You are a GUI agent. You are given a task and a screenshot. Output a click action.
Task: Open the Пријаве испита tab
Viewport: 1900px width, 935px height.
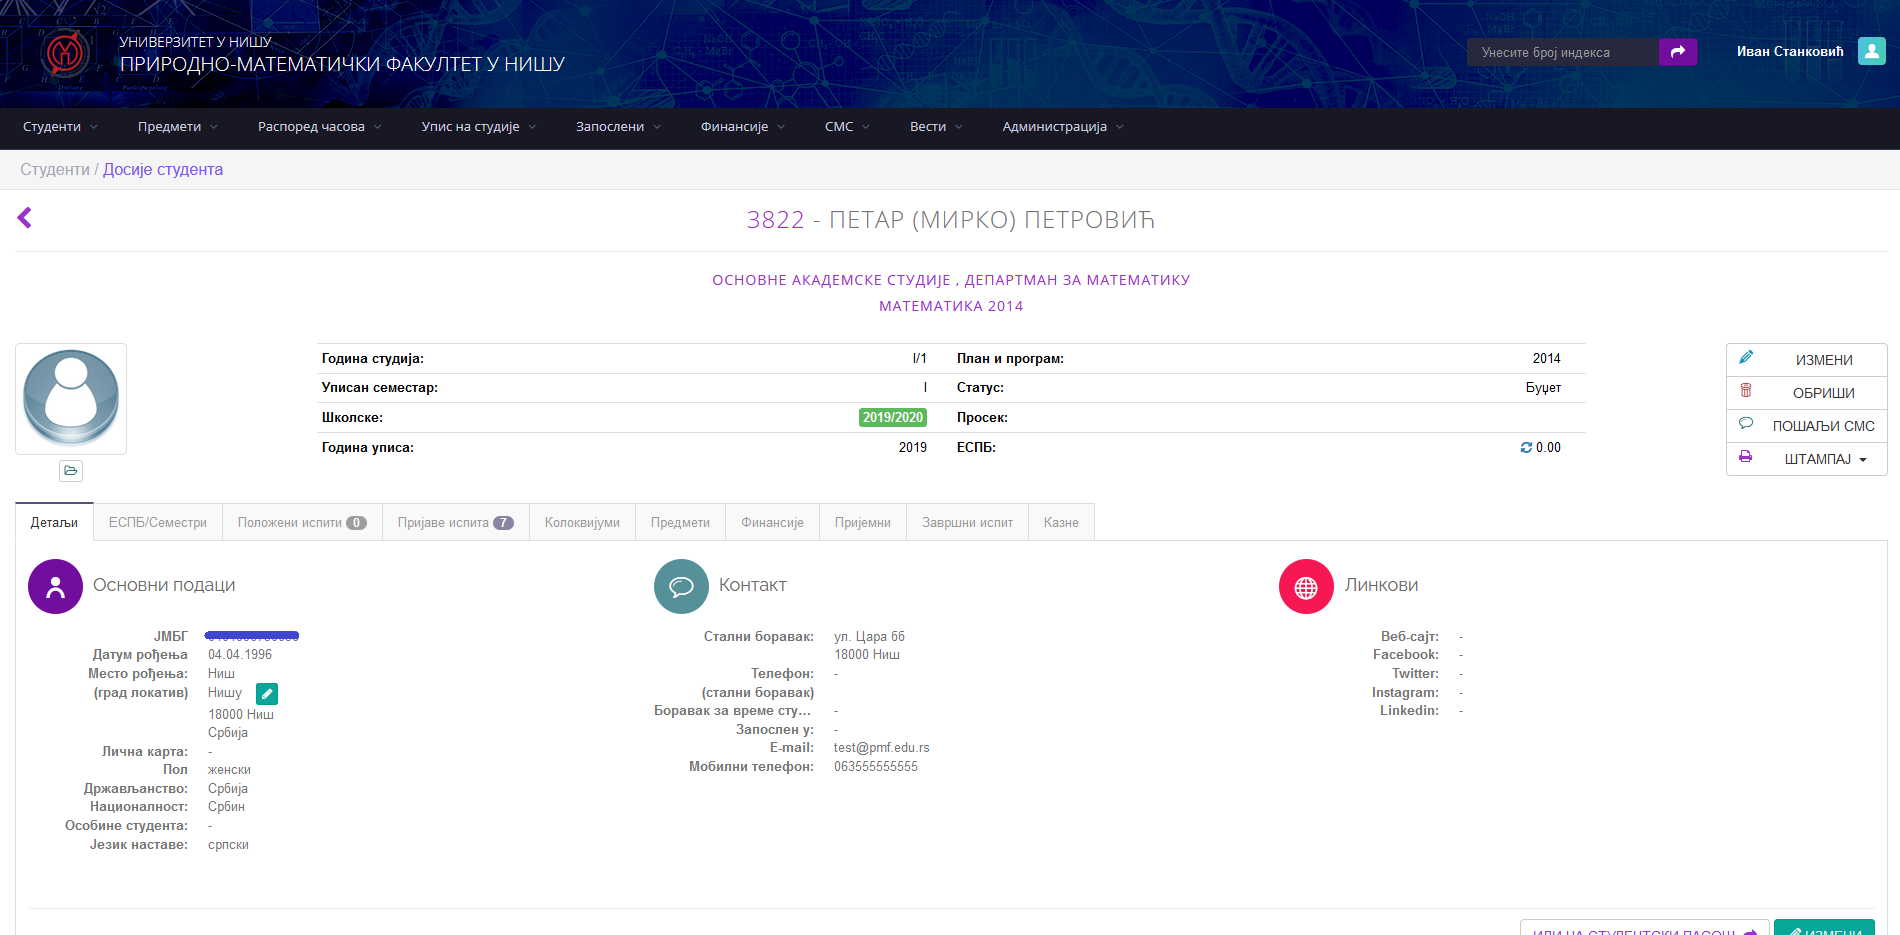pos(455,523)
